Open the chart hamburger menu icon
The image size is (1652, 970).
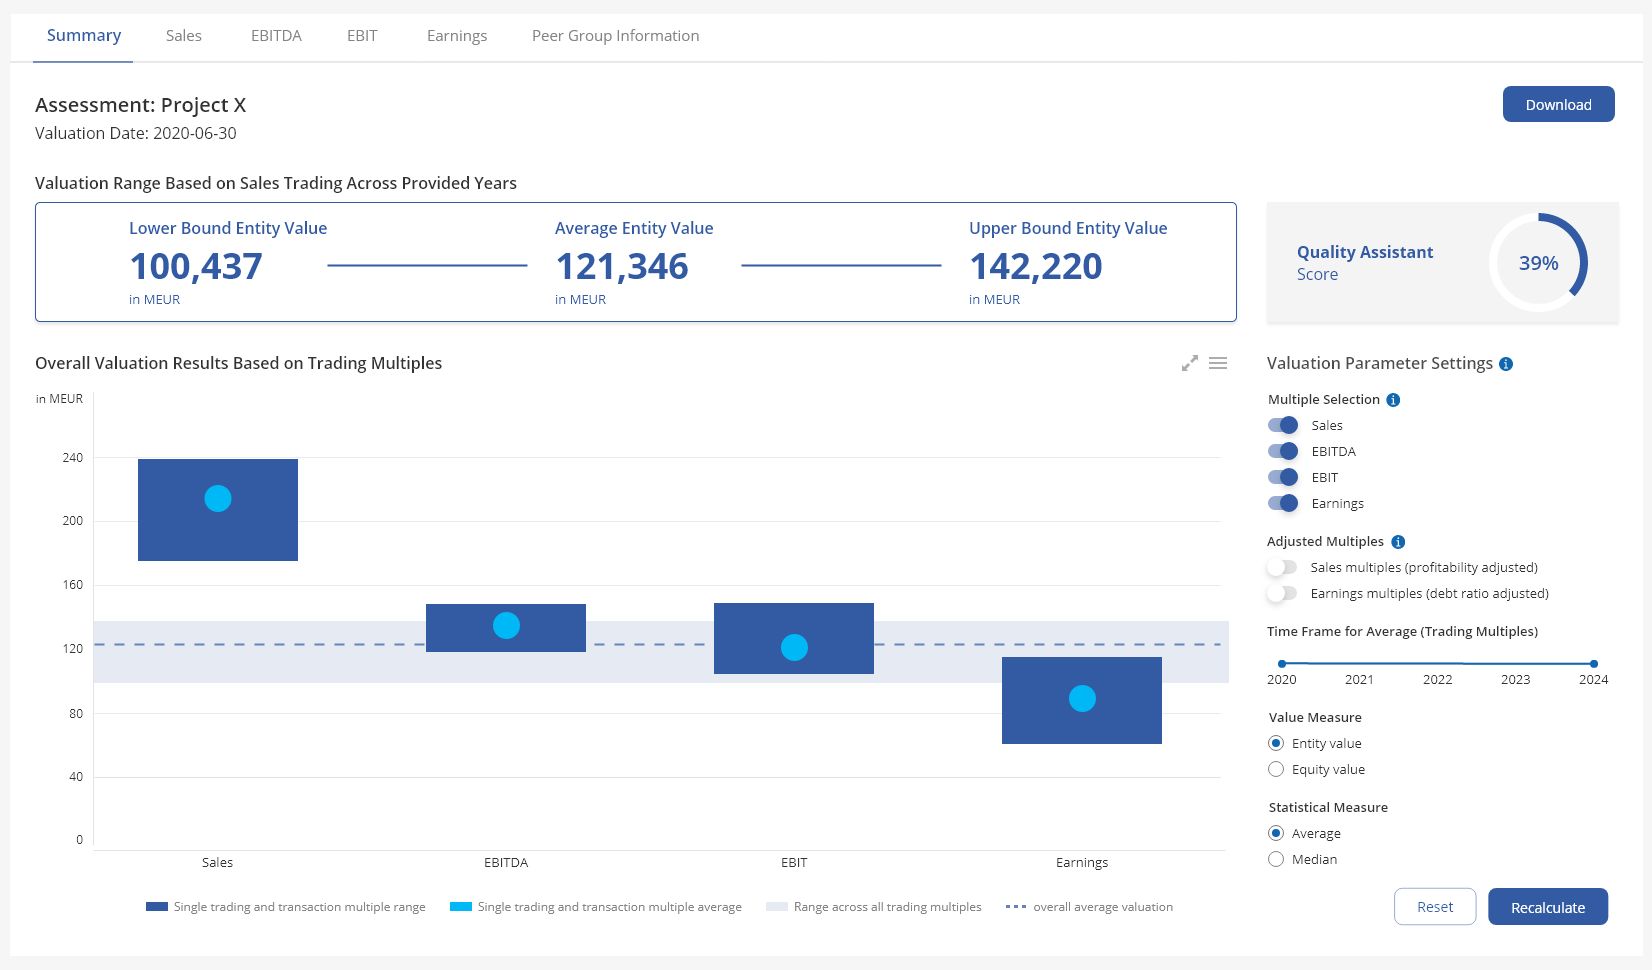click(x=1218, y=364)
